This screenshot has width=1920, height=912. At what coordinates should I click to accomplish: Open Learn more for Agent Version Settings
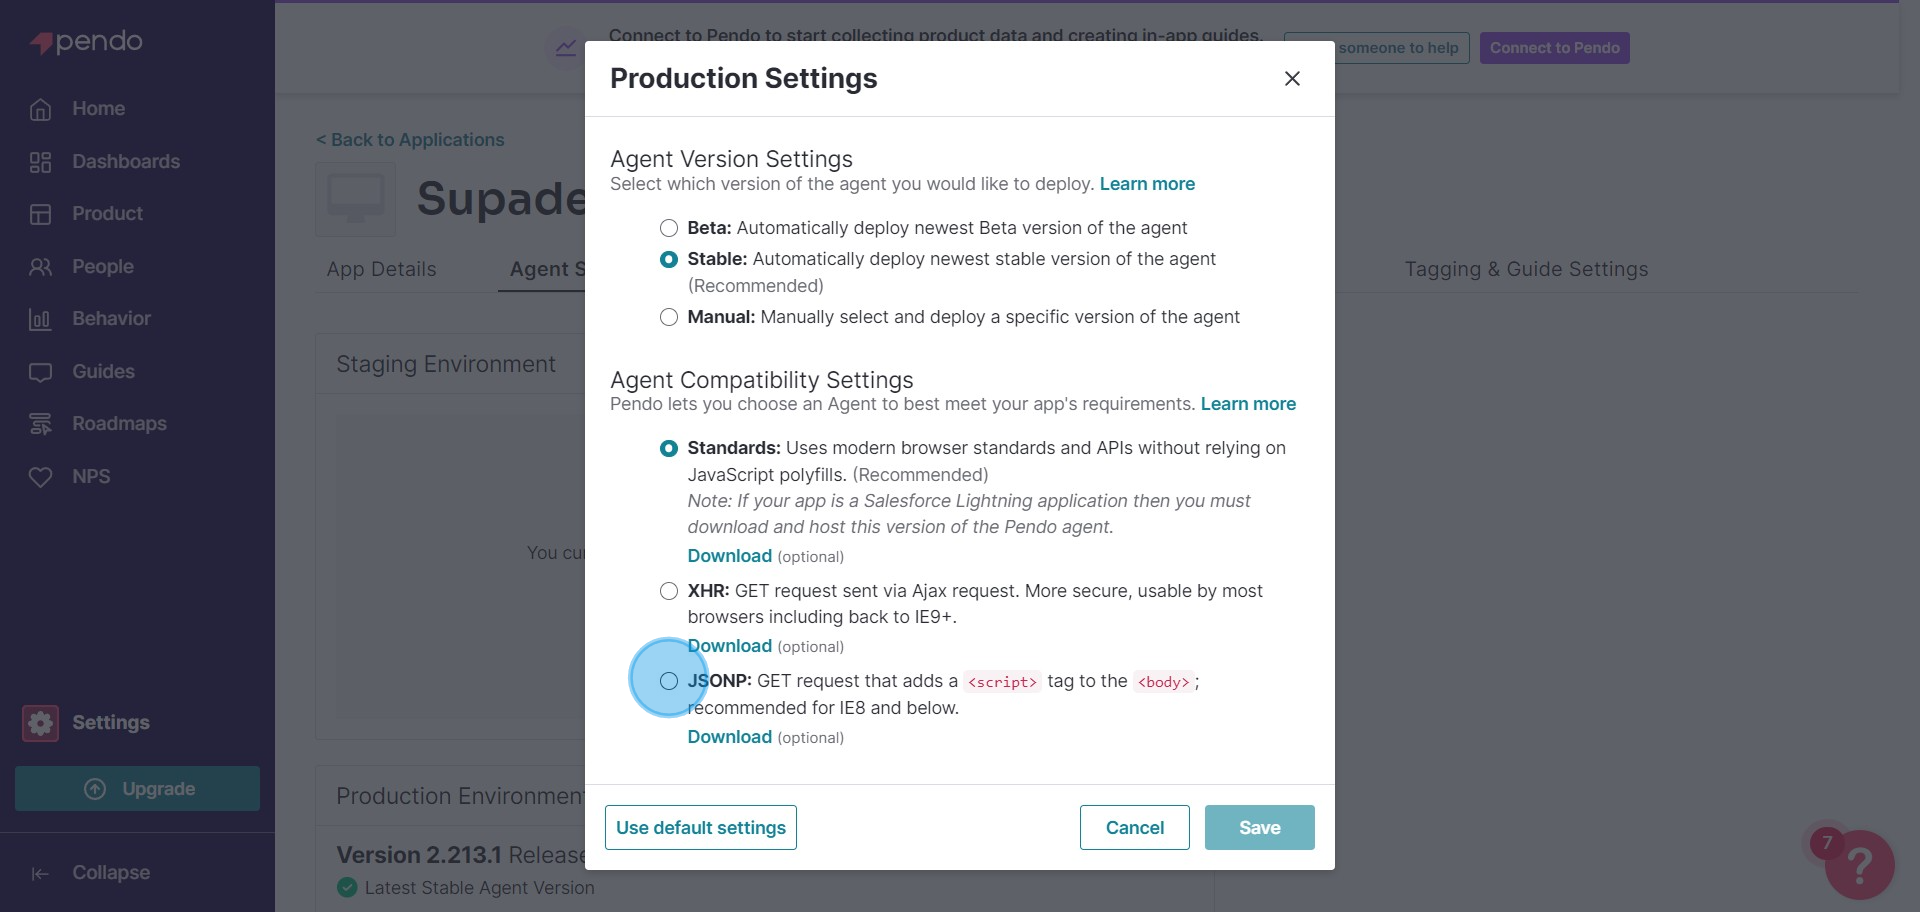(x=1147, y=184)
